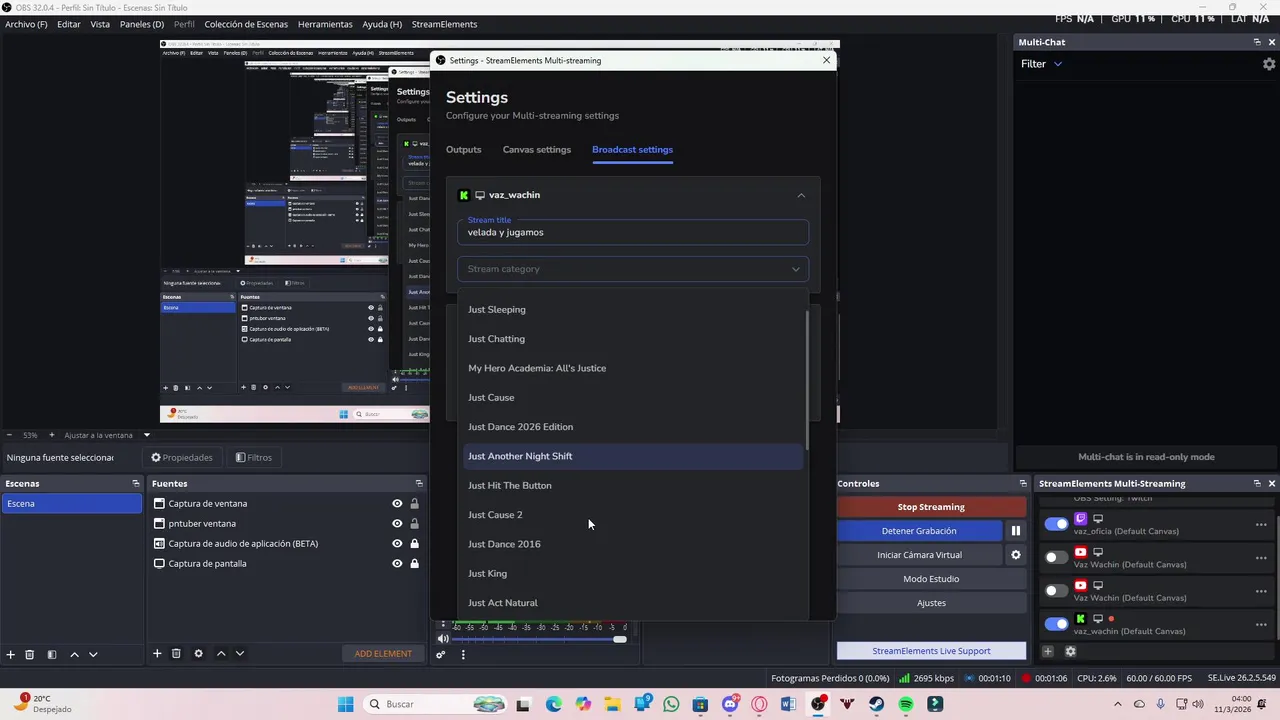Open the StreamElements menu
This screenshot has height=720, width=1280.
pos(444,24)
